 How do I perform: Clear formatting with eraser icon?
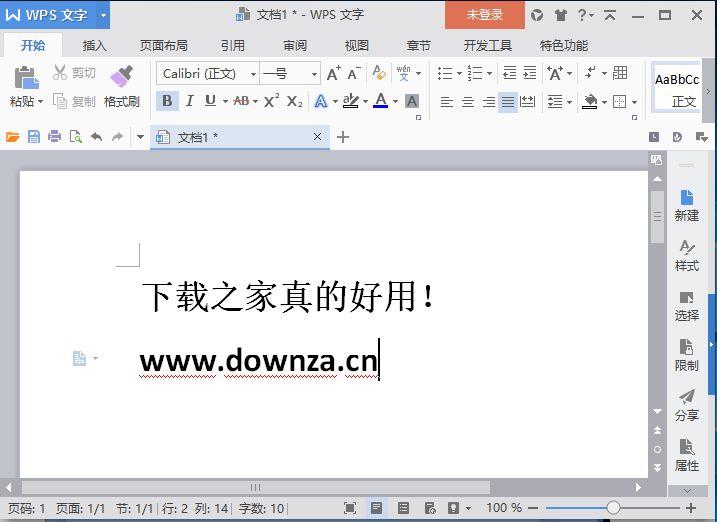379,72
